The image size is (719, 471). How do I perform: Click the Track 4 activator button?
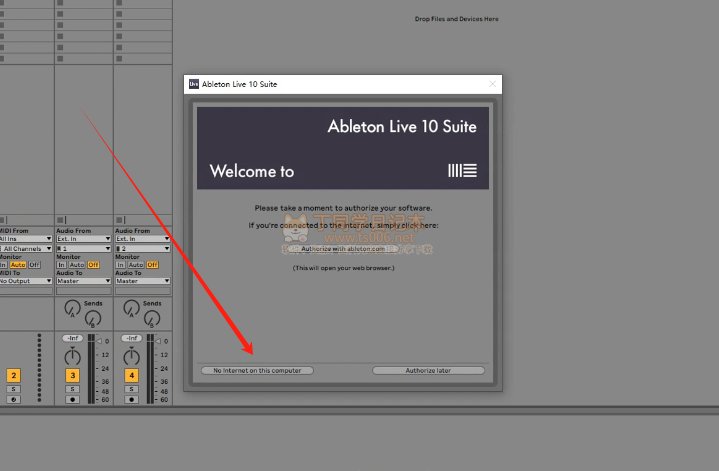131,375
